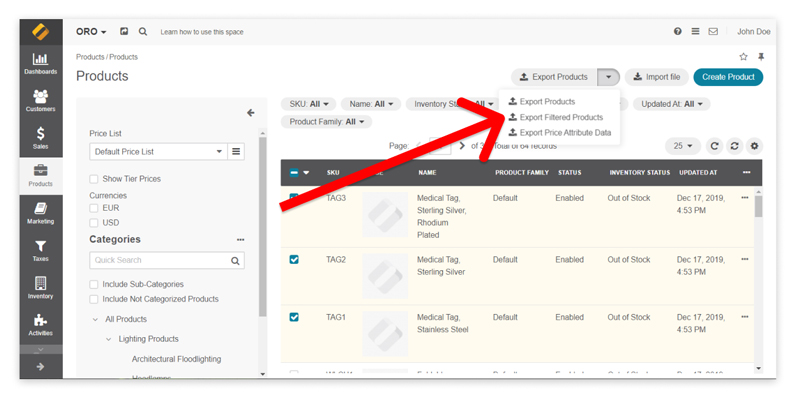Check the EUR currency checkbox

[94, 208]
